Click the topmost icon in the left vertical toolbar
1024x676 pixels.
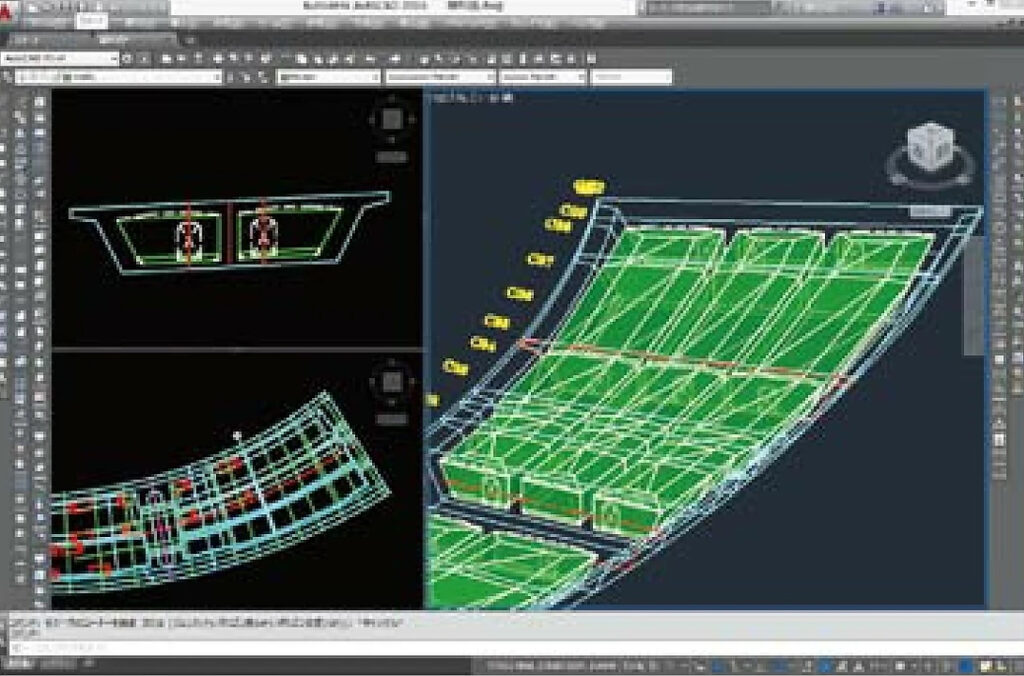coord(39,101)
